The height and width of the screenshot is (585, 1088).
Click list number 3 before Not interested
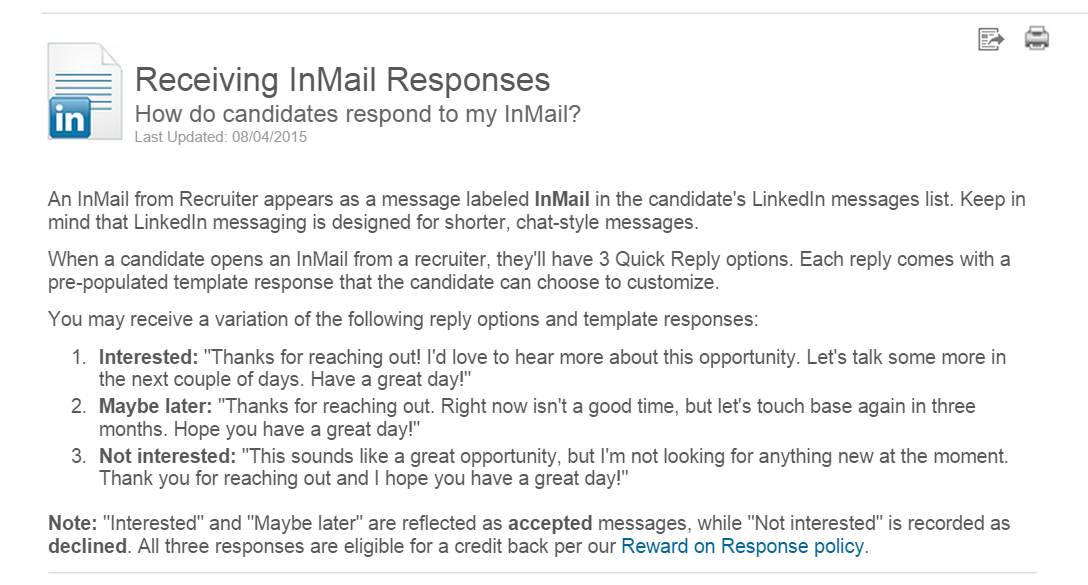pos(79,456)
